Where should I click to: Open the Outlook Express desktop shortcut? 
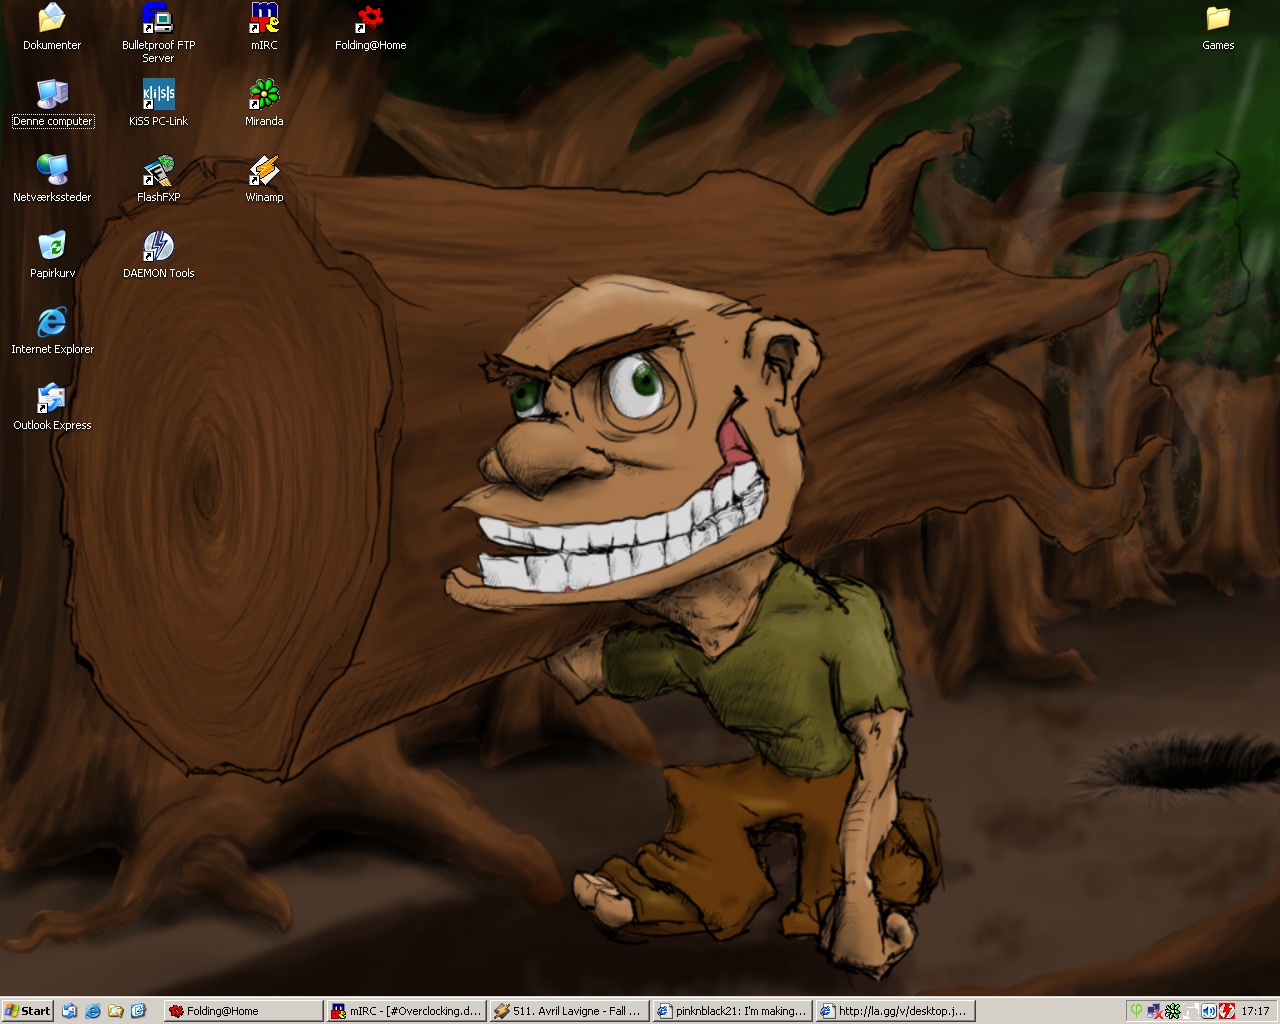pos(52,407)
